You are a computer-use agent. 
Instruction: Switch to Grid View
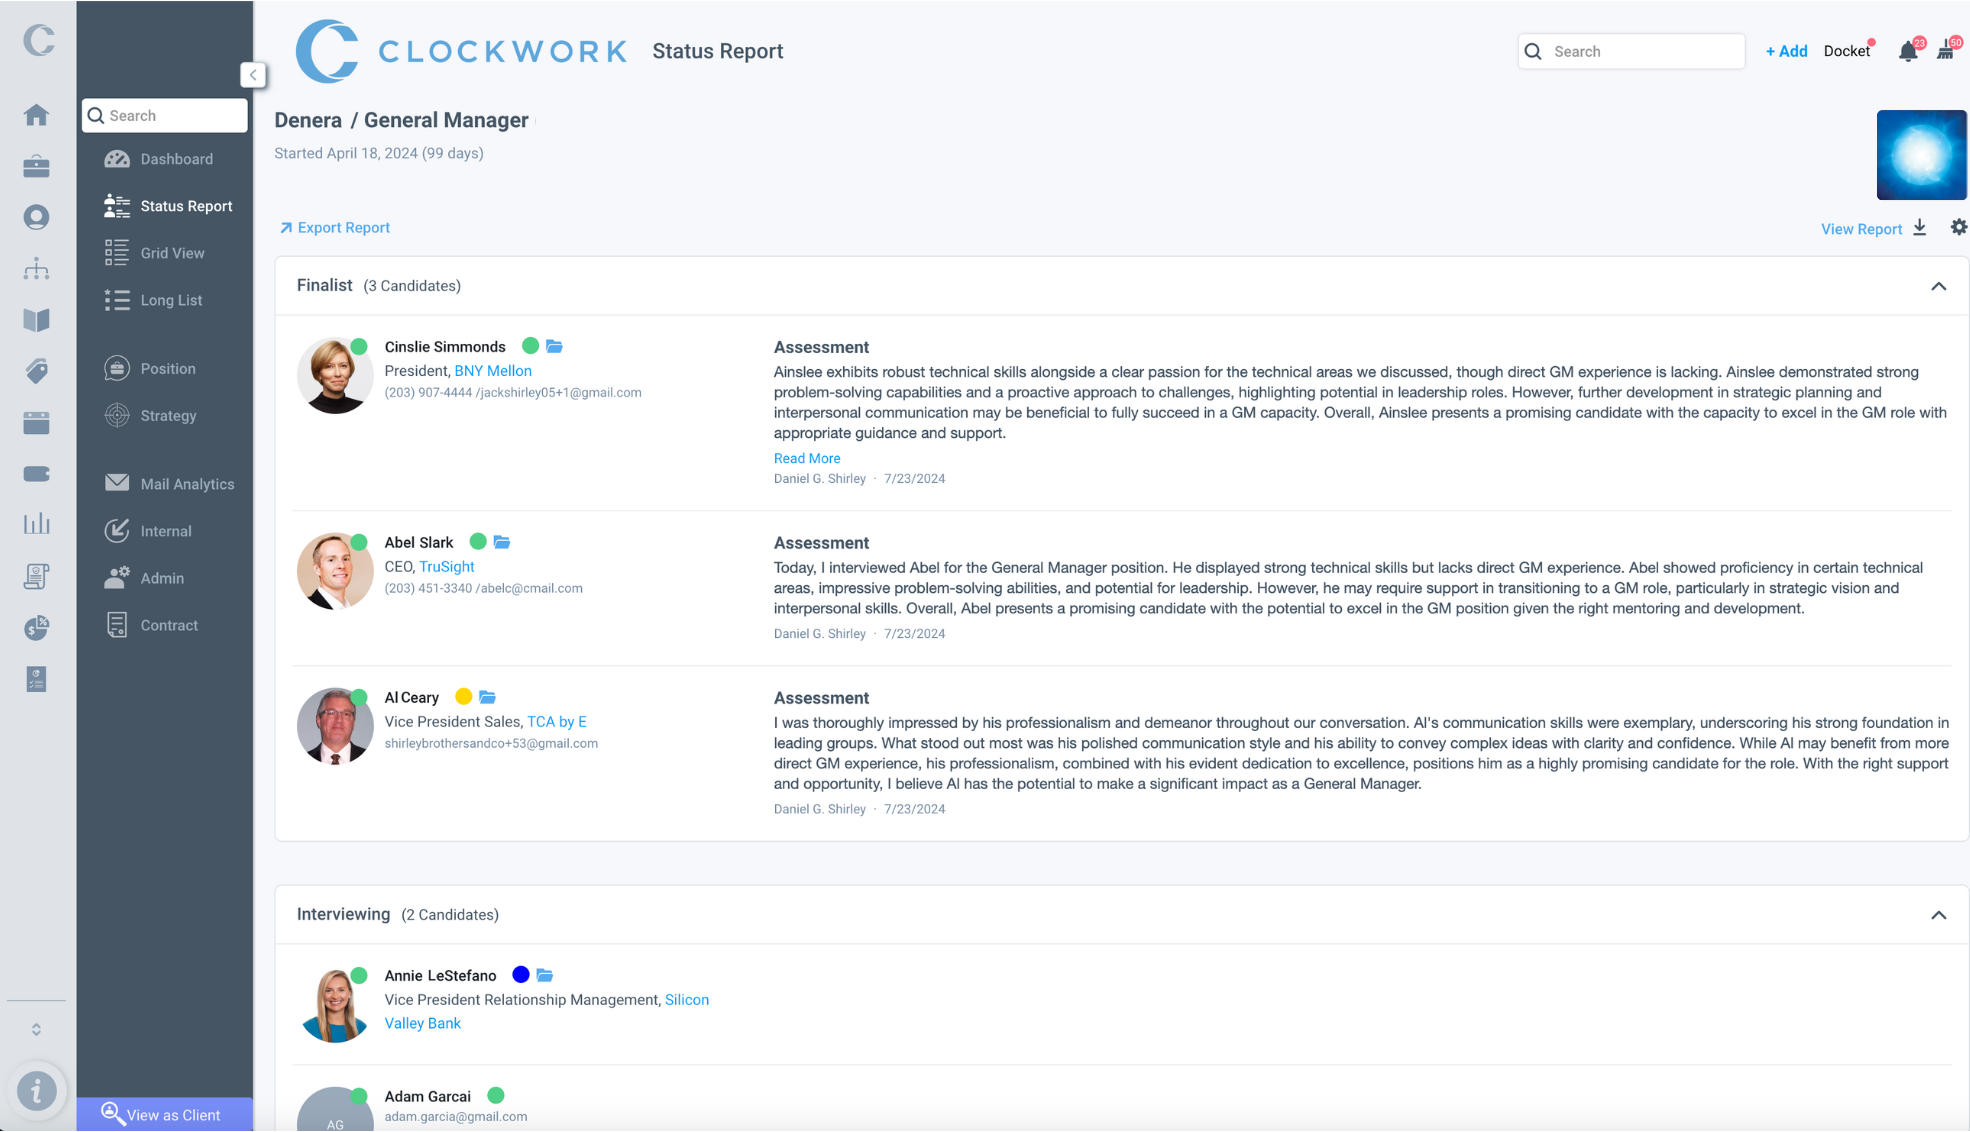click(171, 252)
